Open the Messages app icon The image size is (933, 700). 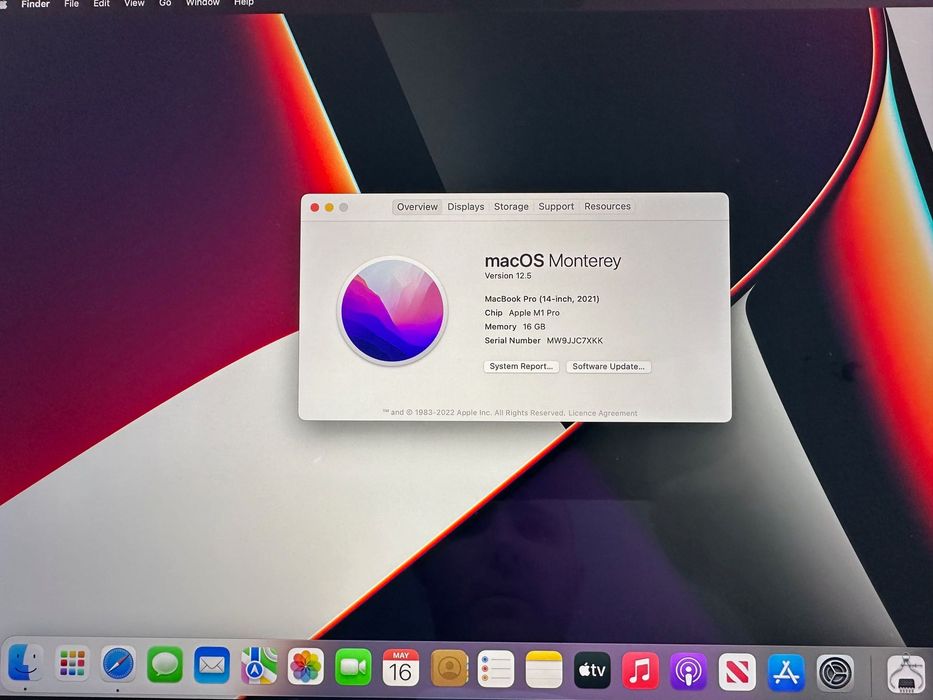coord(165,664)
